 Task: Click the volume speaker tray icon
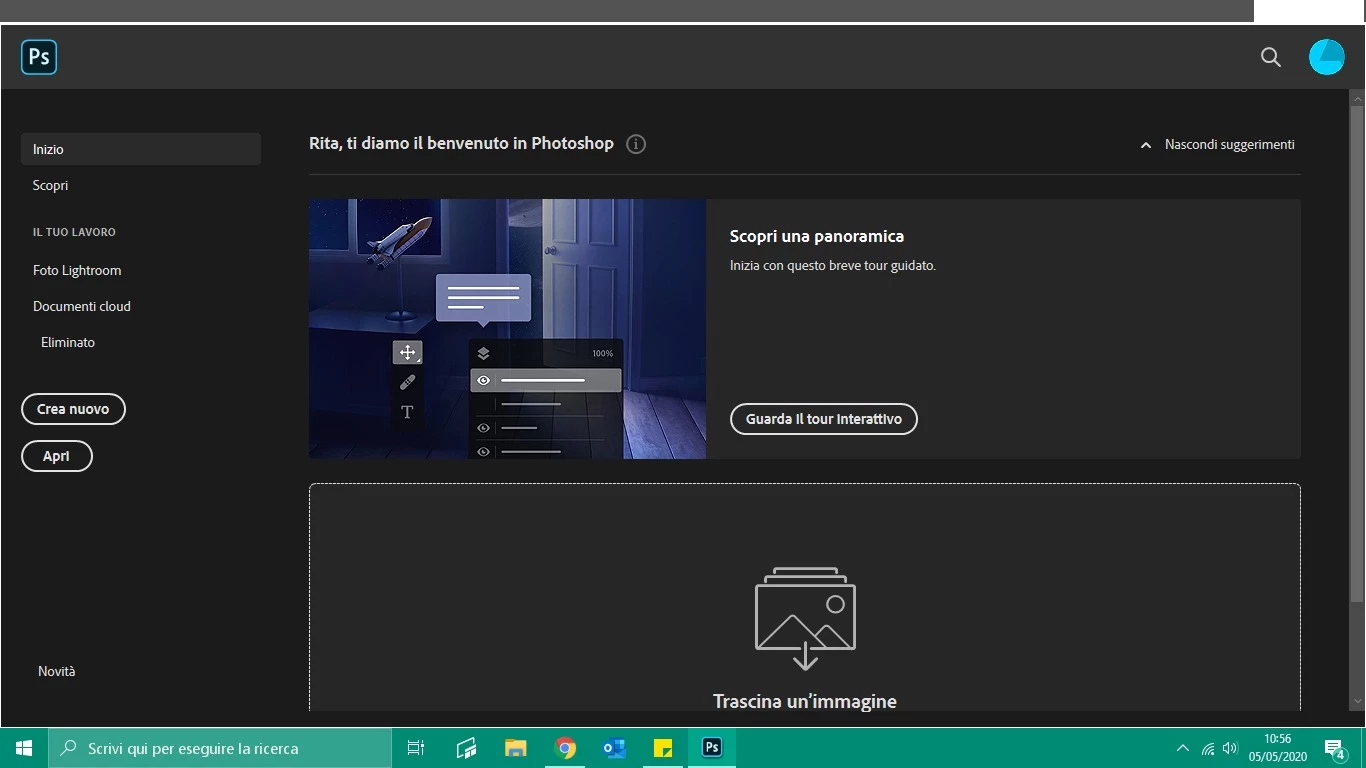pos(1230,748)
